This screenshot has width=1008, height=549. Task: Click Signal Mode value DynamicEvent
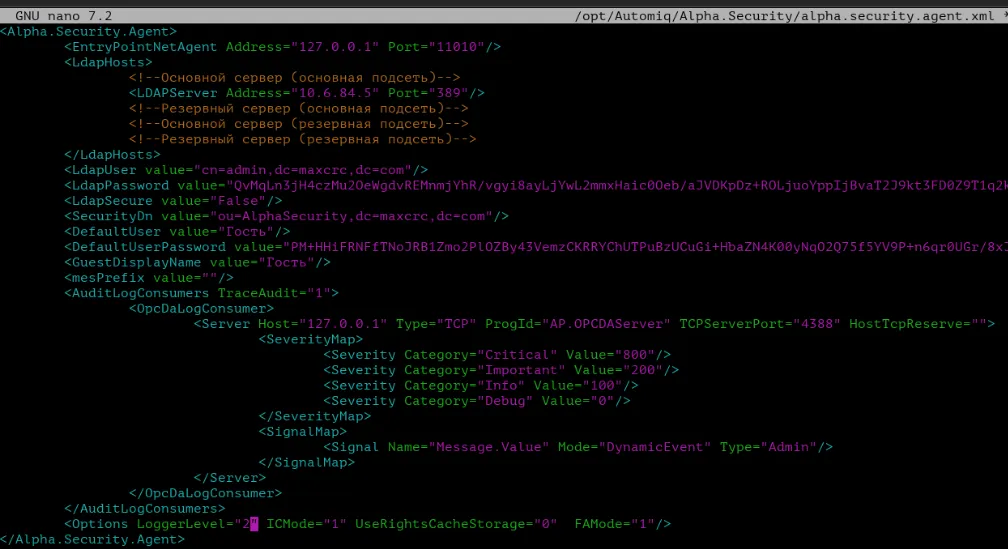[x=654, y=448]
